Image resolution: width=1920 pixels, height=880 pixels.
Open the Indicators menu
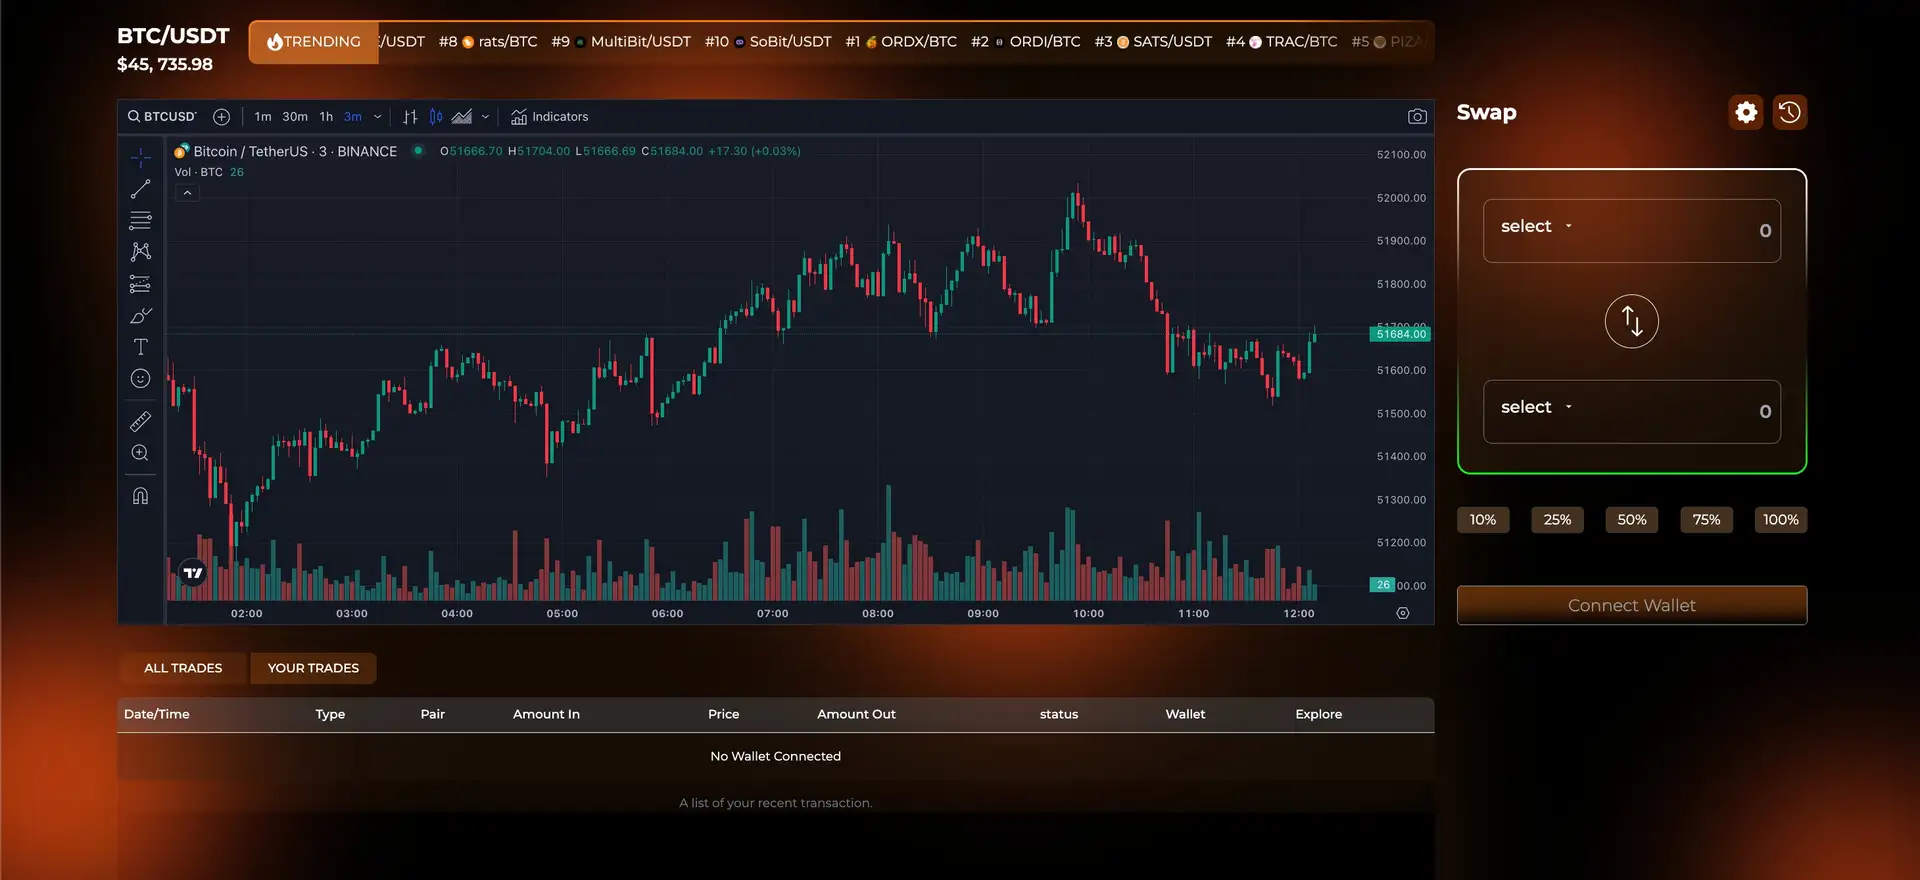(549, 117)
